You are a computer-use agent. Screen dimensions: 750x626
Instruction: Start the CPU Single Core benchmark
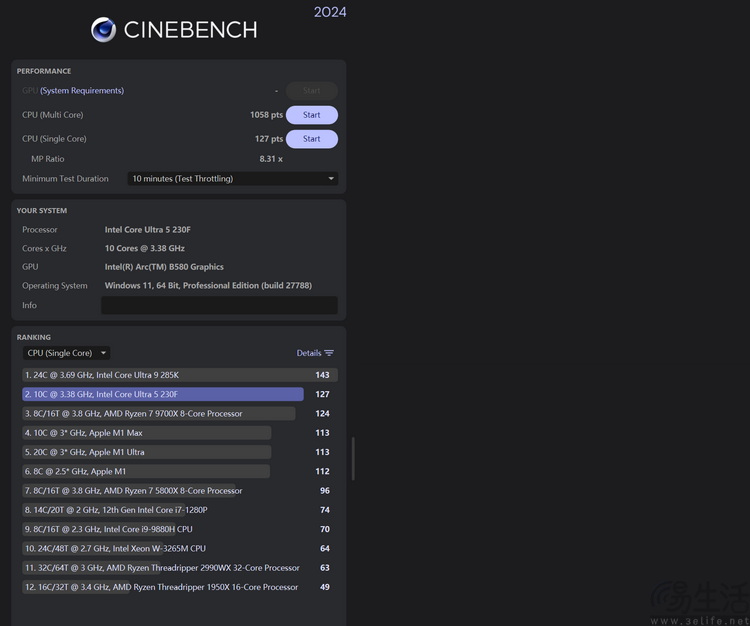coord(311,139)
